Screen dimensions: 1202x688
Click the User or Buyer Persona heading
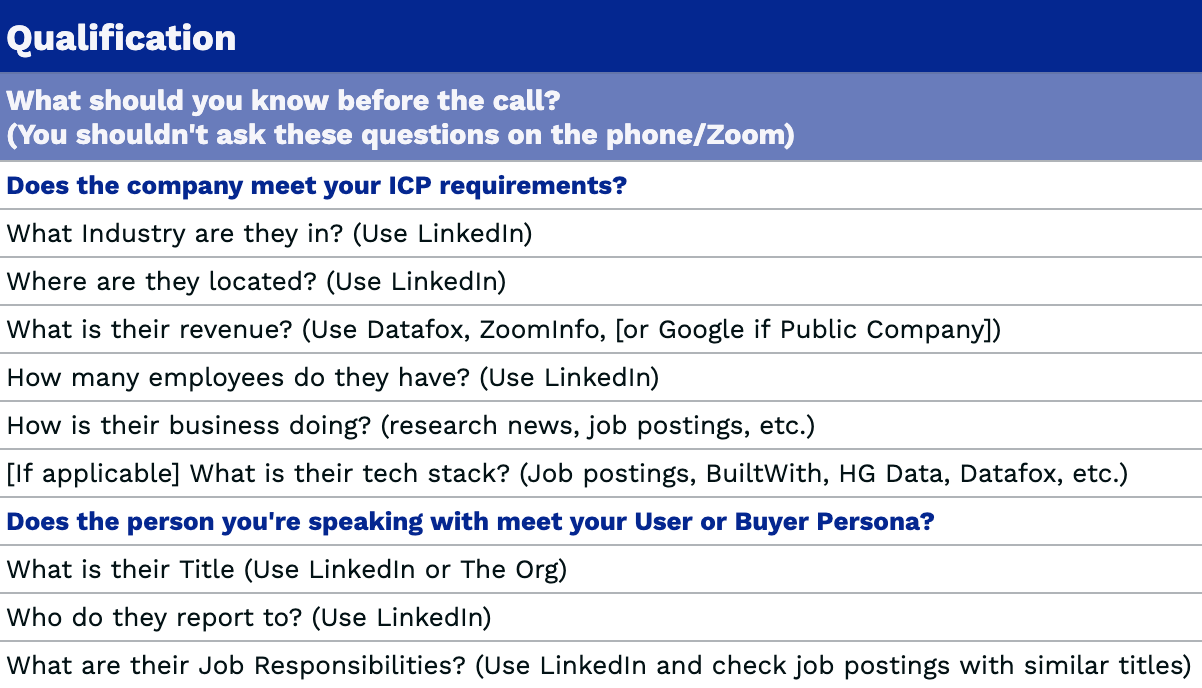pyautogui.click(x=470, y=522)
